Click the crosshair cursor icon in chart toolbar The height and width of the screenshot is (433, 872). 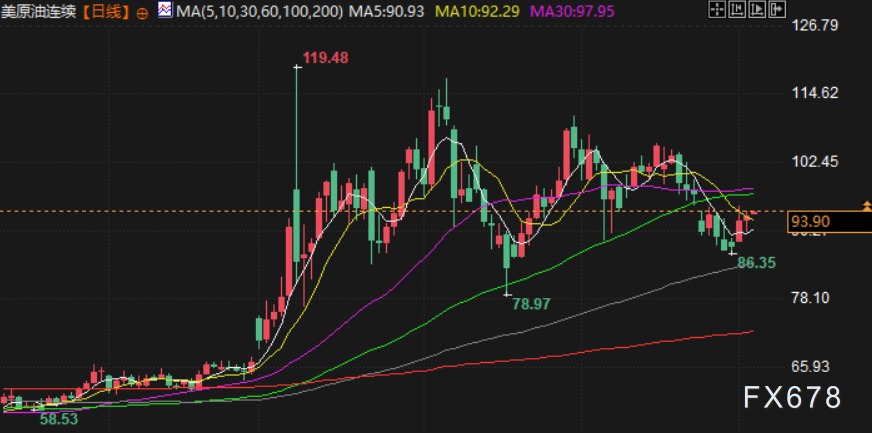pos(717,9)
